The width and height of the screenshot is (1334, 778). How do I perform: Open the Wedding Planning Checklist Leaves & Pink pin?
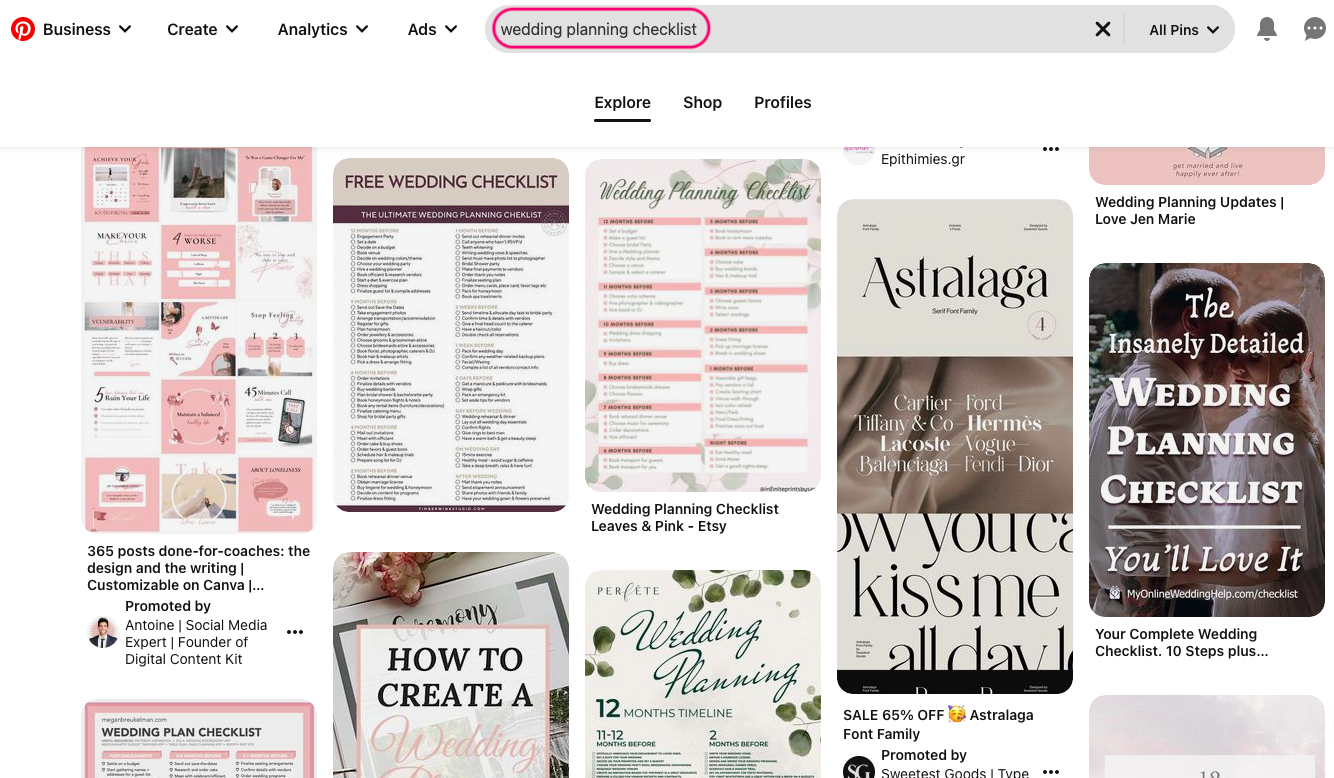coord(702,325)
